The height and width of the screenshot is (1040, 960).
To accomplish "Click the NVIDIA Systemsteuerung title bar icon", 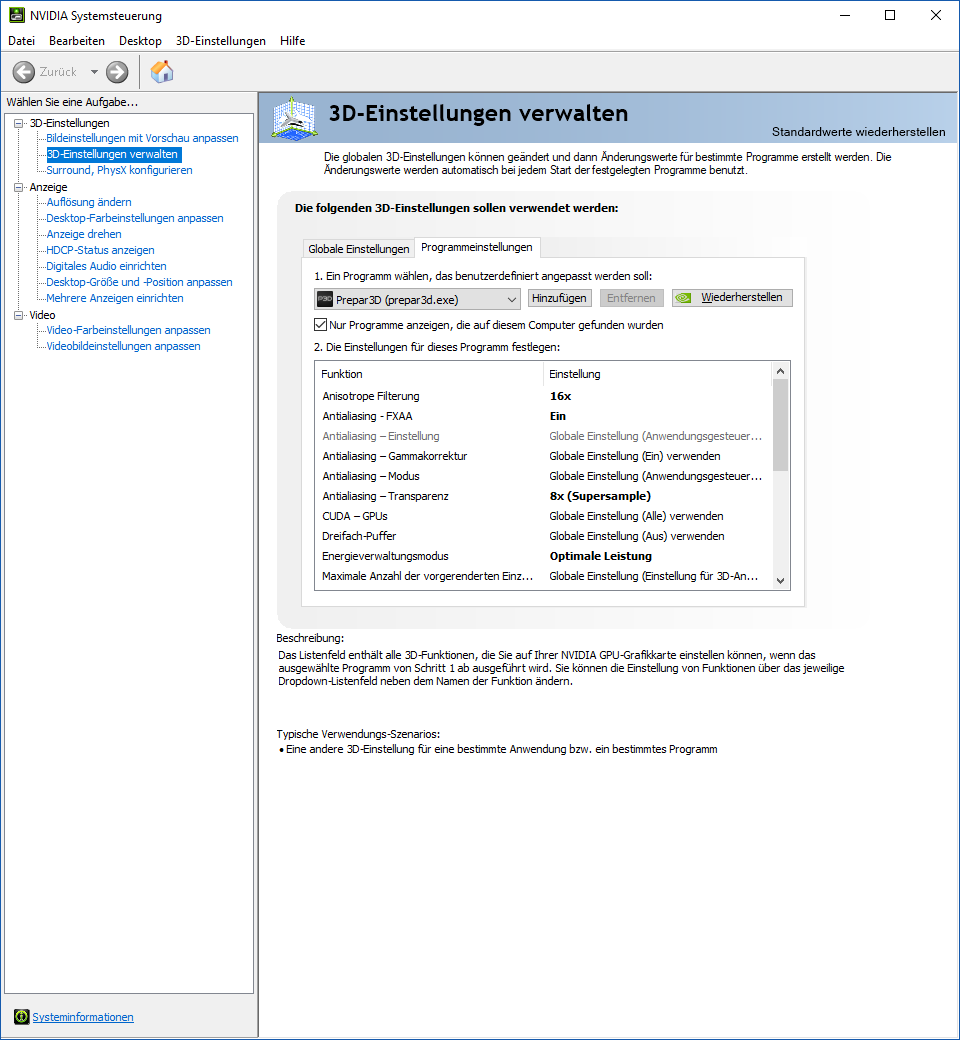I will click(17, 15).
